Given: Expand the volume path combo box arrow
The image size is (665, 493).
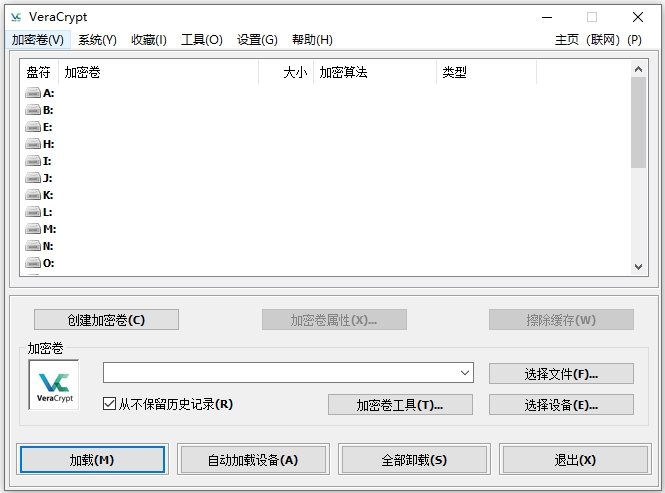Looking at the screenshot, I should pyautogui.click(x=465, y=373).
